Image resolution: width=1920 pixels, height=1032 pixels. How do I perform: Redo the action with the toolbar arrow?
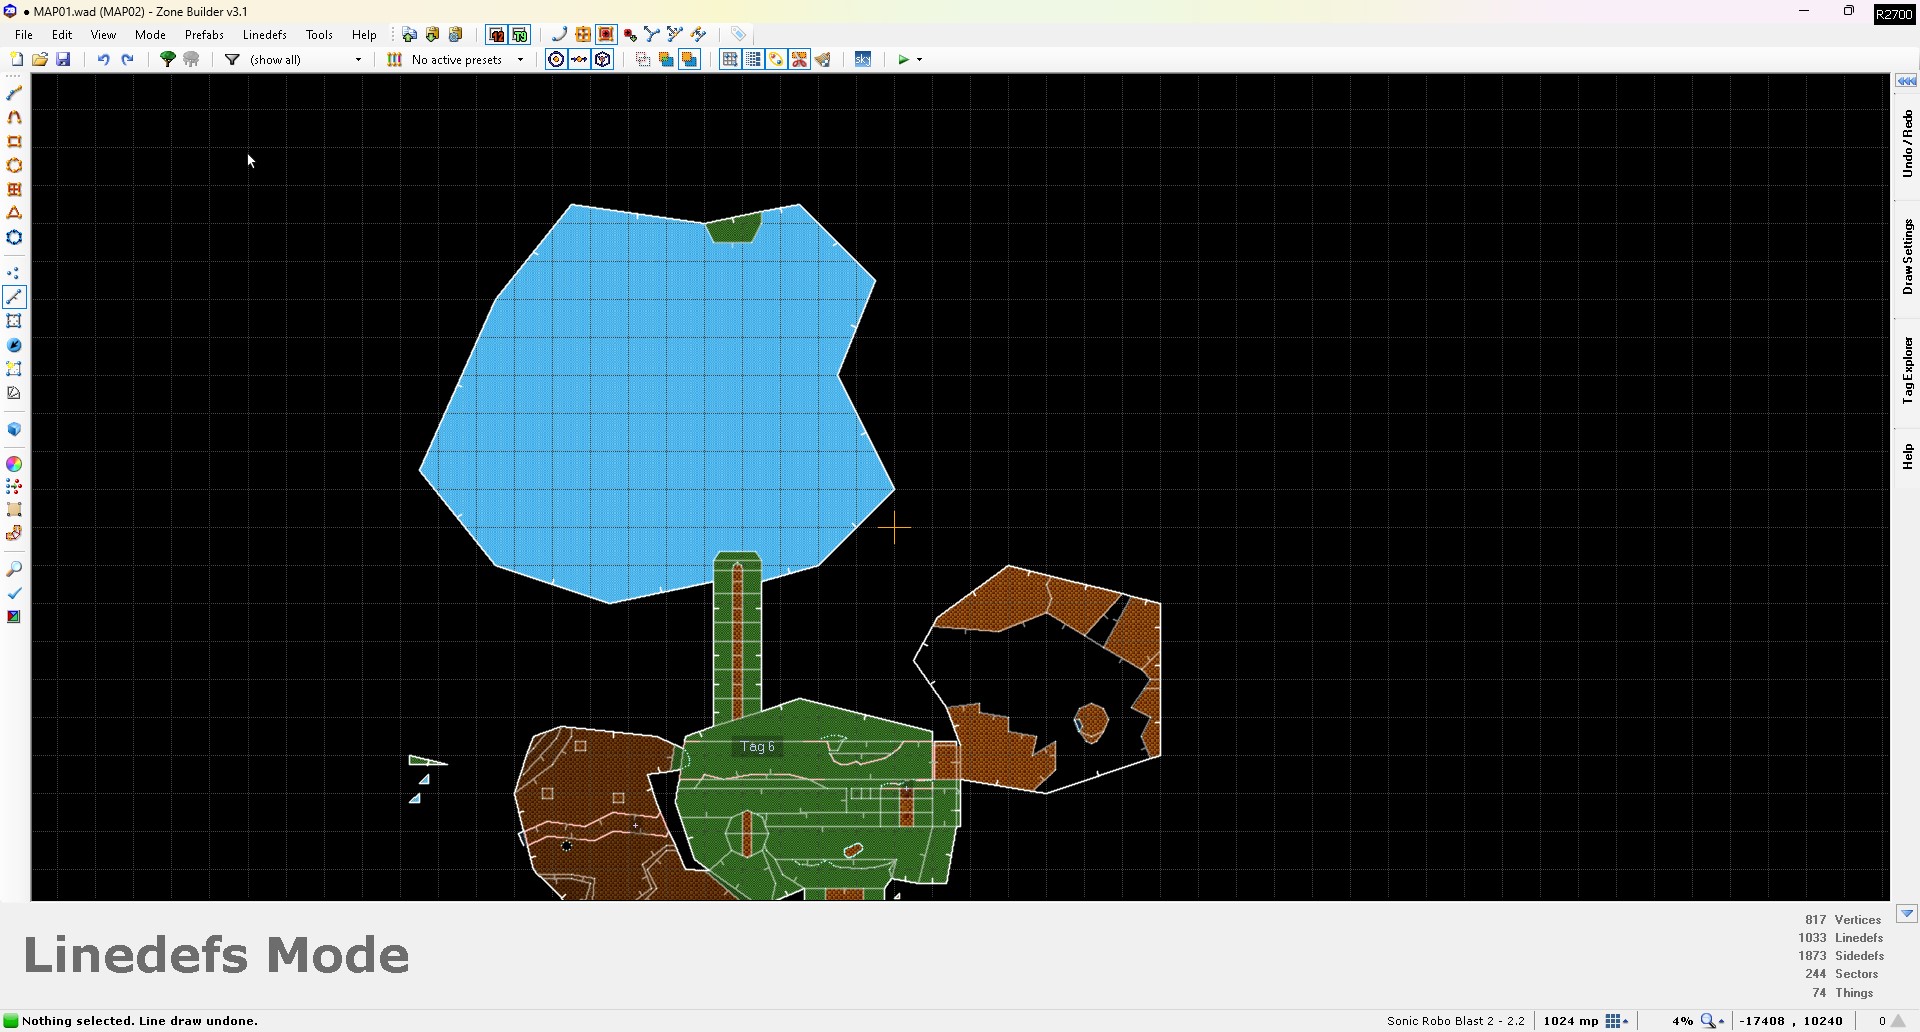(127, 60)
